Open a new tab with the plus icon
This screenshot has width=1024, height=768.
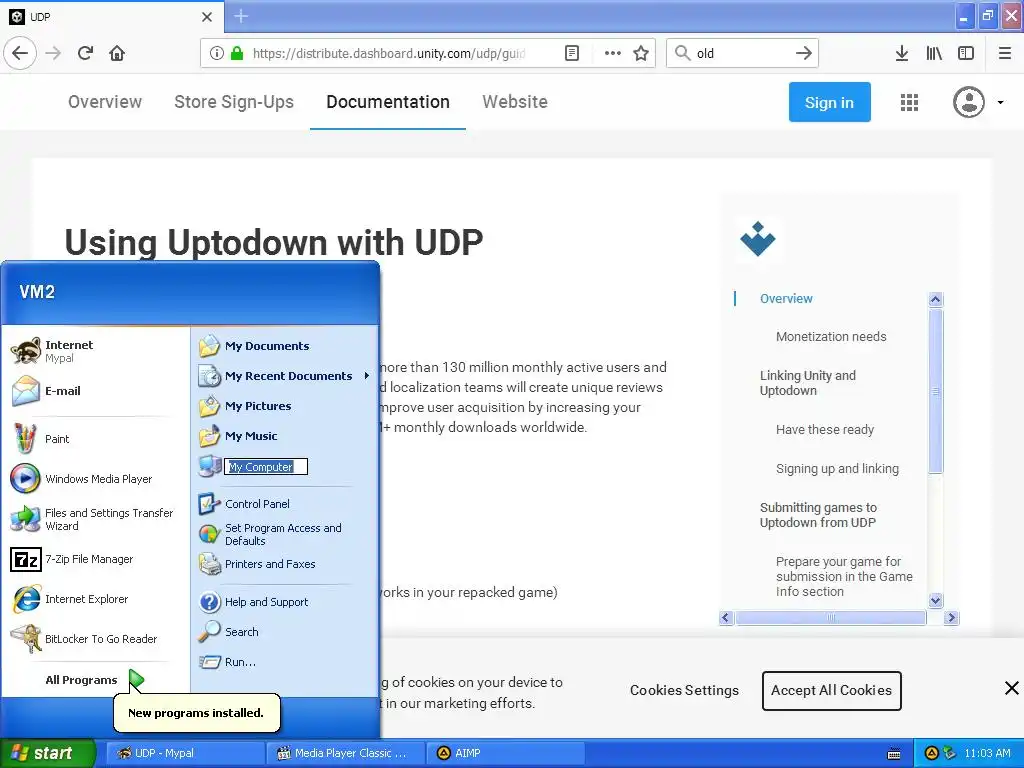tap(241, 16)
